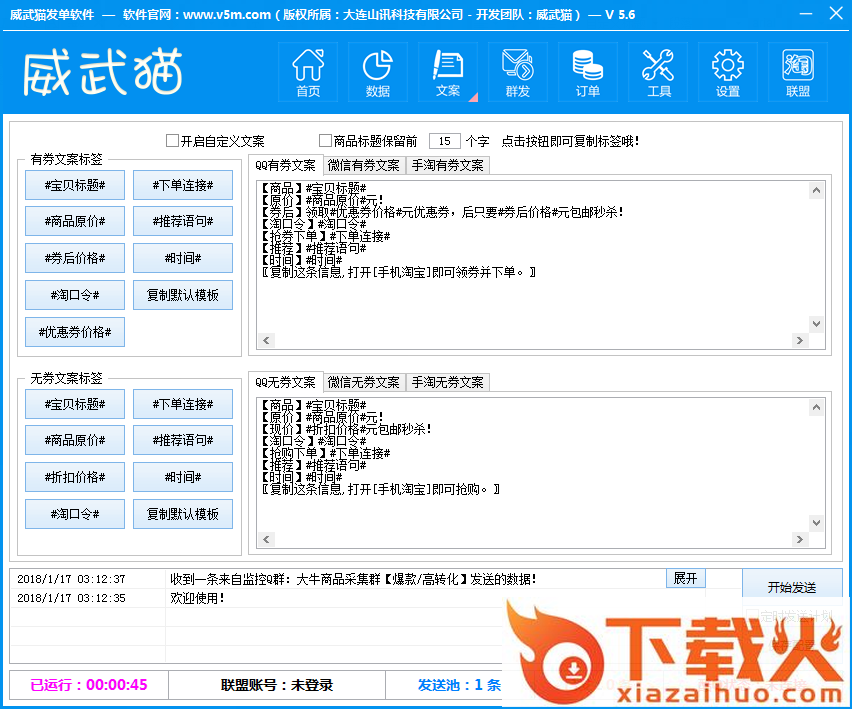Open the 工具 tools icon
Viewport: 852px width, 709px height.
(x=658, y=72)
